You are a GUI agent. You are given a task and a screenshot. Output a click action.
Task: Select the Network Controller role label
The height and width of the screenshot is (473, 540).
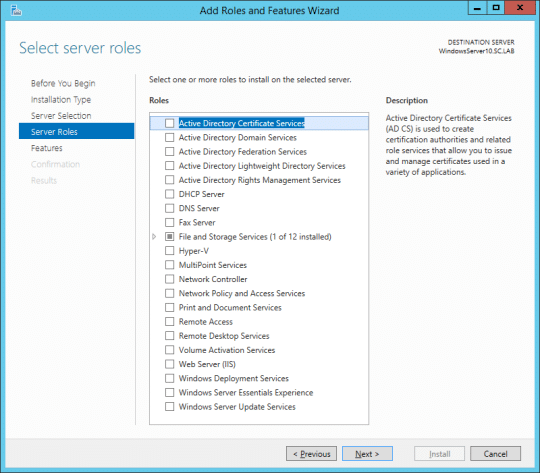coord(213,279)
